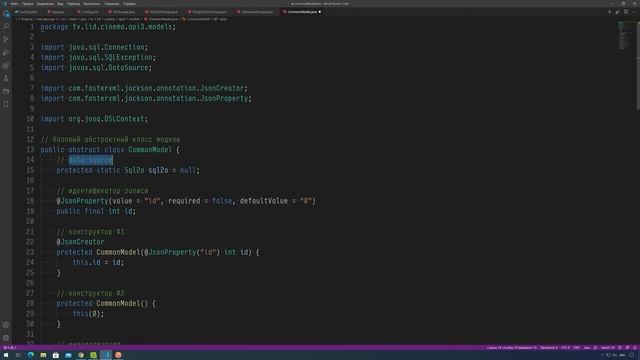This screenshot has width=640, height=360.
Task: Click 'defaultValue' on line 18
Action: point(264,201)
